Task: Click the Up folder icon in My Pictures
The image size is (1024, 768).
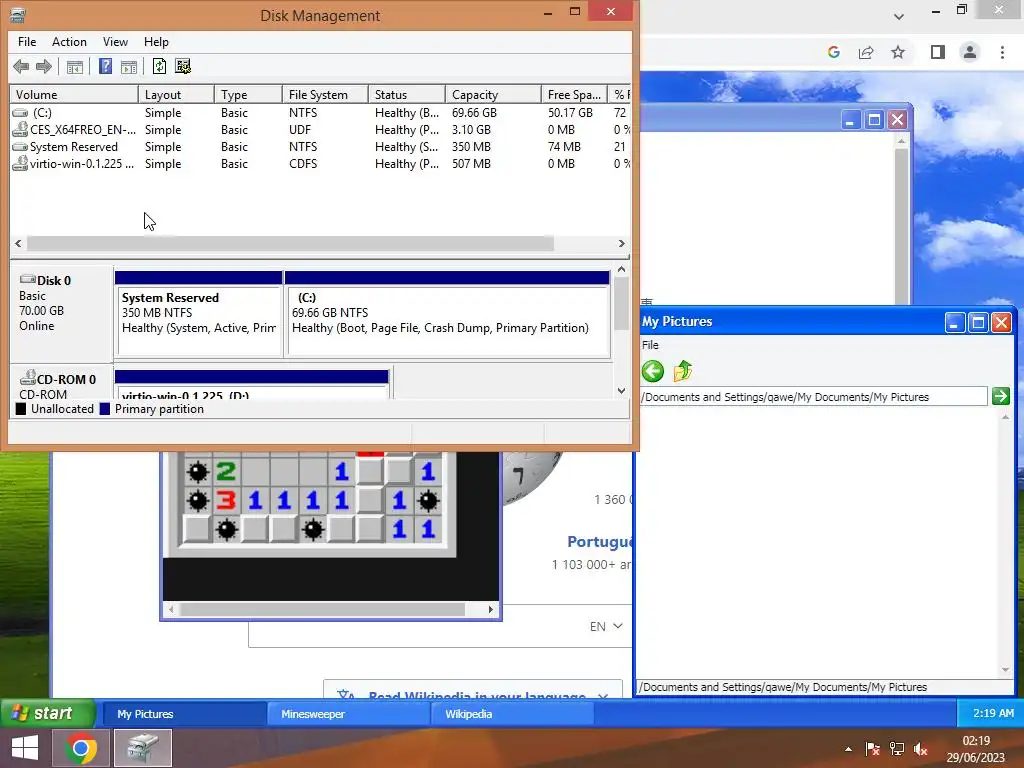Action: pos(682,371)
